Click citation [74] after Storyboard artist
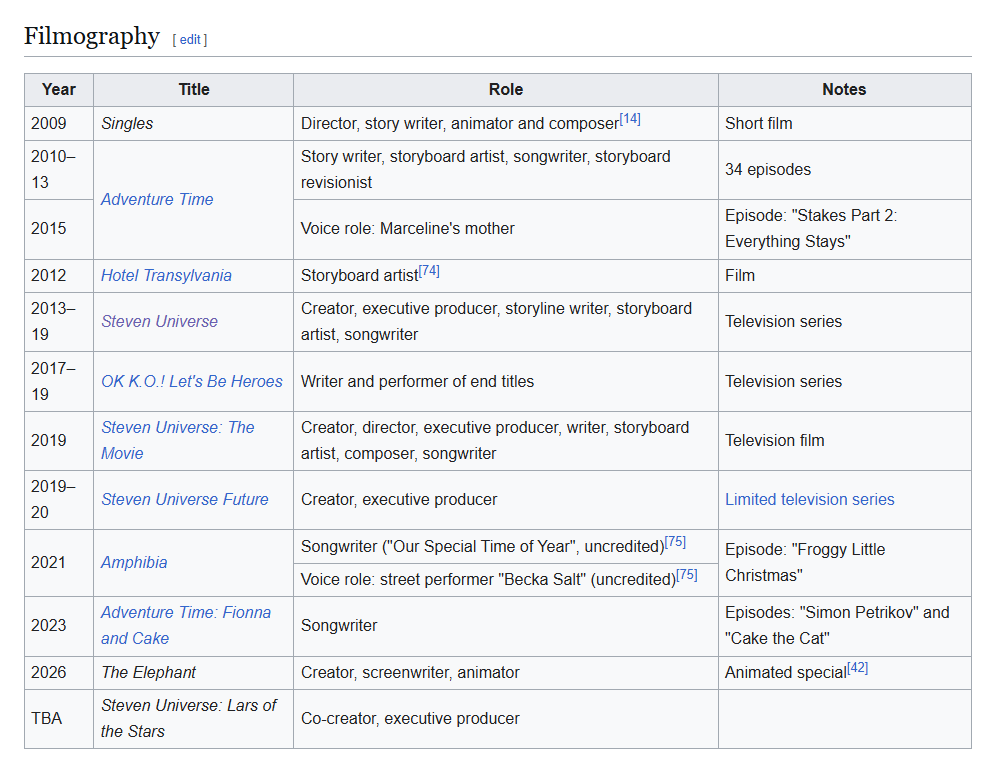The height and width of the screenshot is (778, 981). point(429,271)
